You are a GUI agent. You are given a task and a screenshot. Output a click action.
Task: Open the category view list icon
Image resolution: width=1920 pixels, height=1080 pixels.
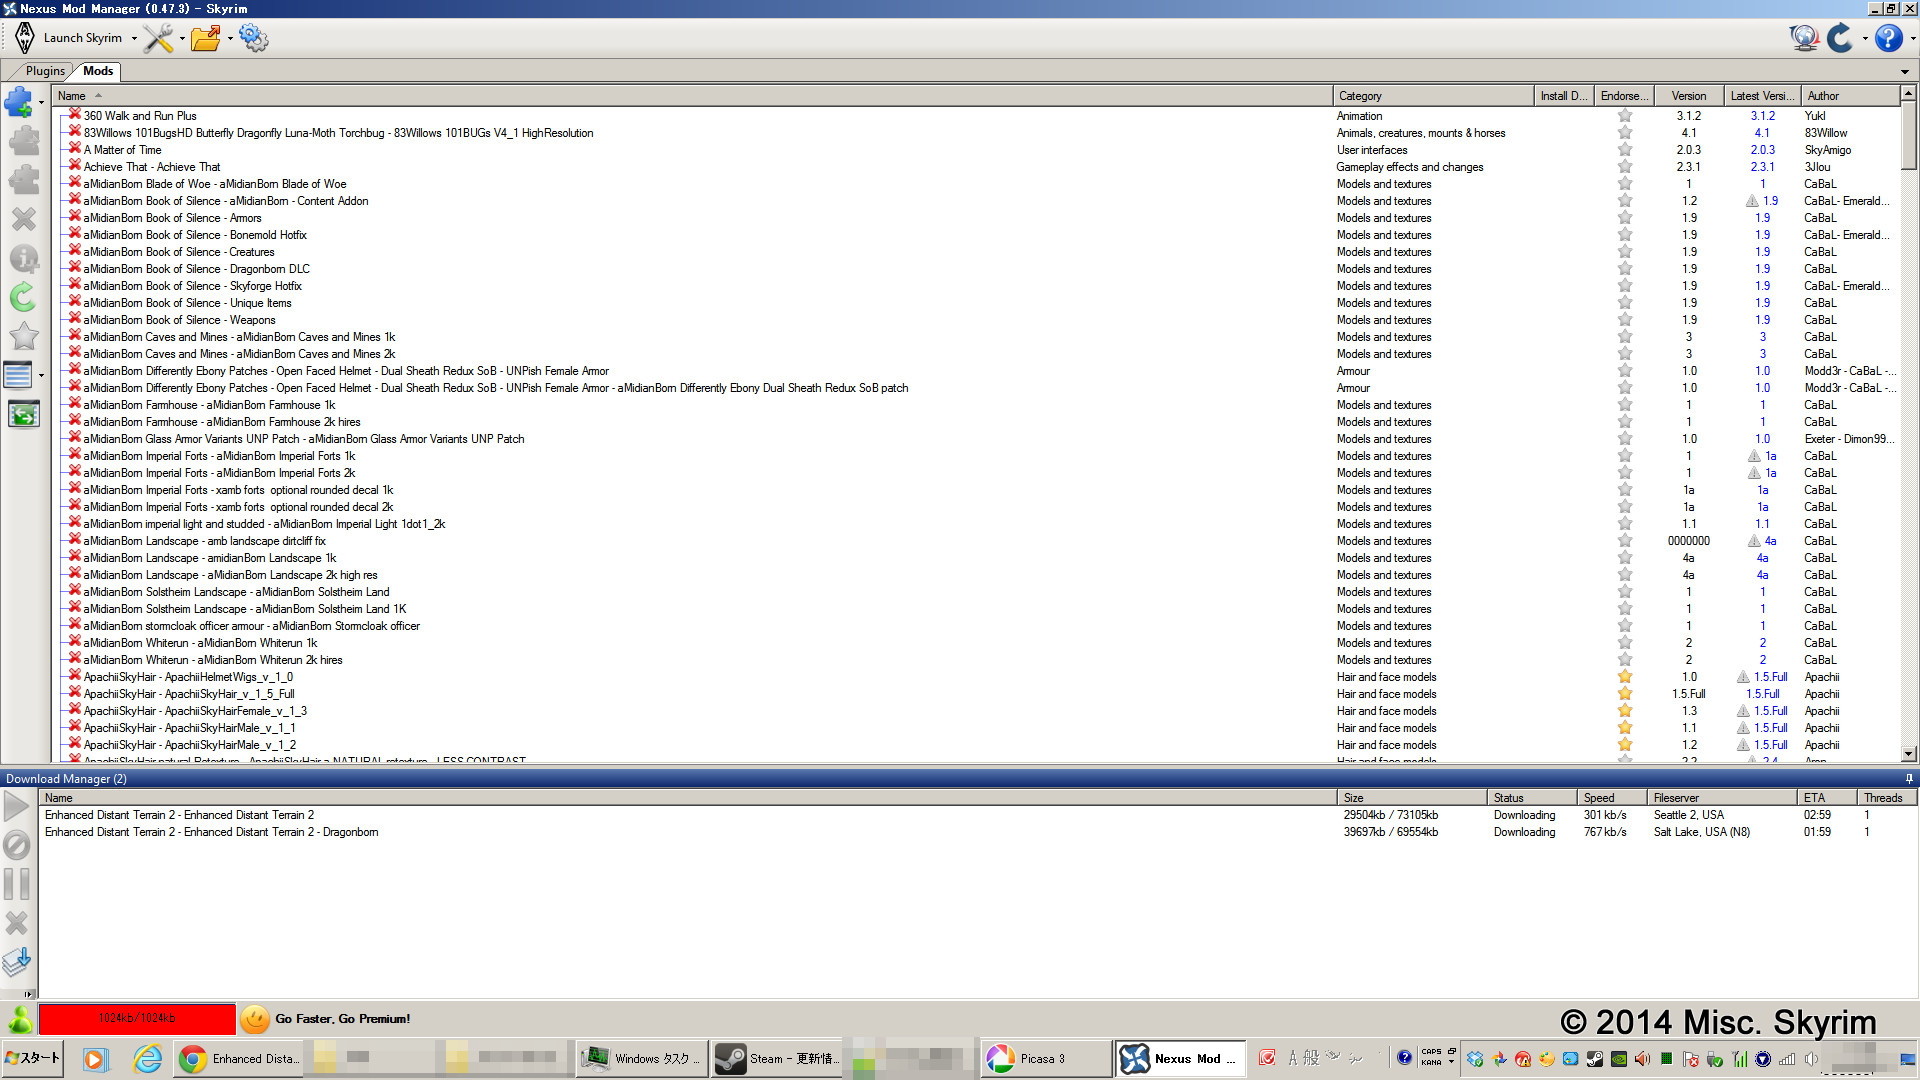point(18,375)
